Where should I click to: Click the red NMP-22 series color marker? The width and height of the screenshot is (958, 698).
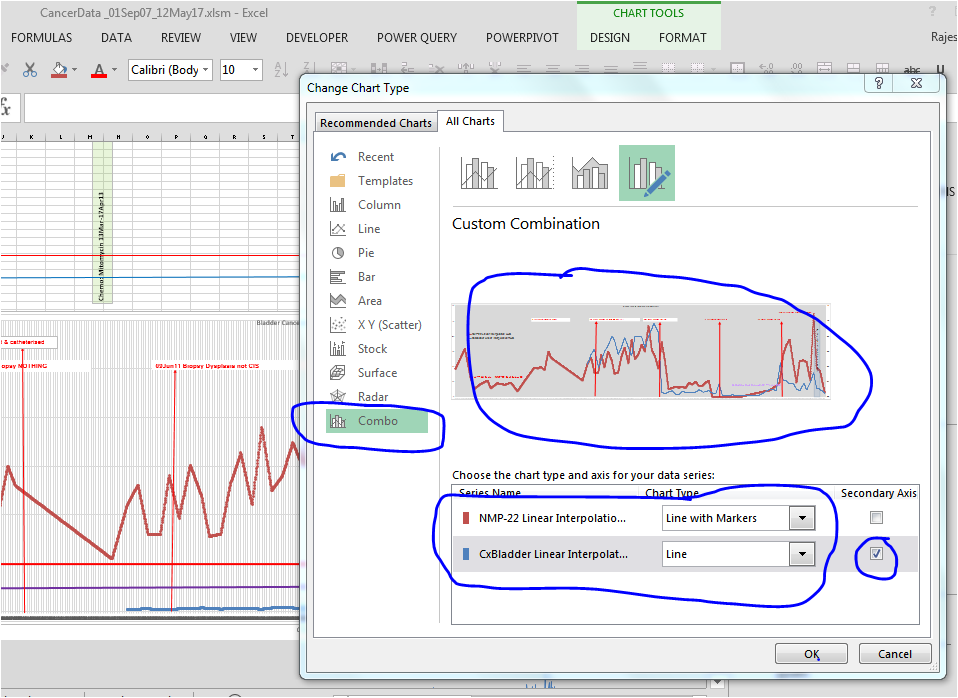pos(466,518)
